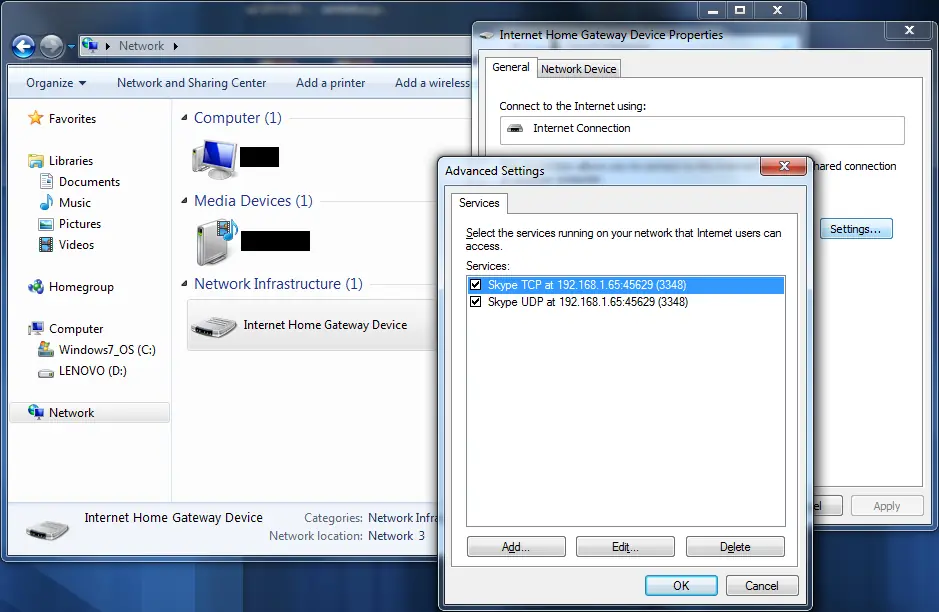Expand the arrow after Network breadcrumb
The width and height of the screenshot is (939, 612).
pos(175,46)
